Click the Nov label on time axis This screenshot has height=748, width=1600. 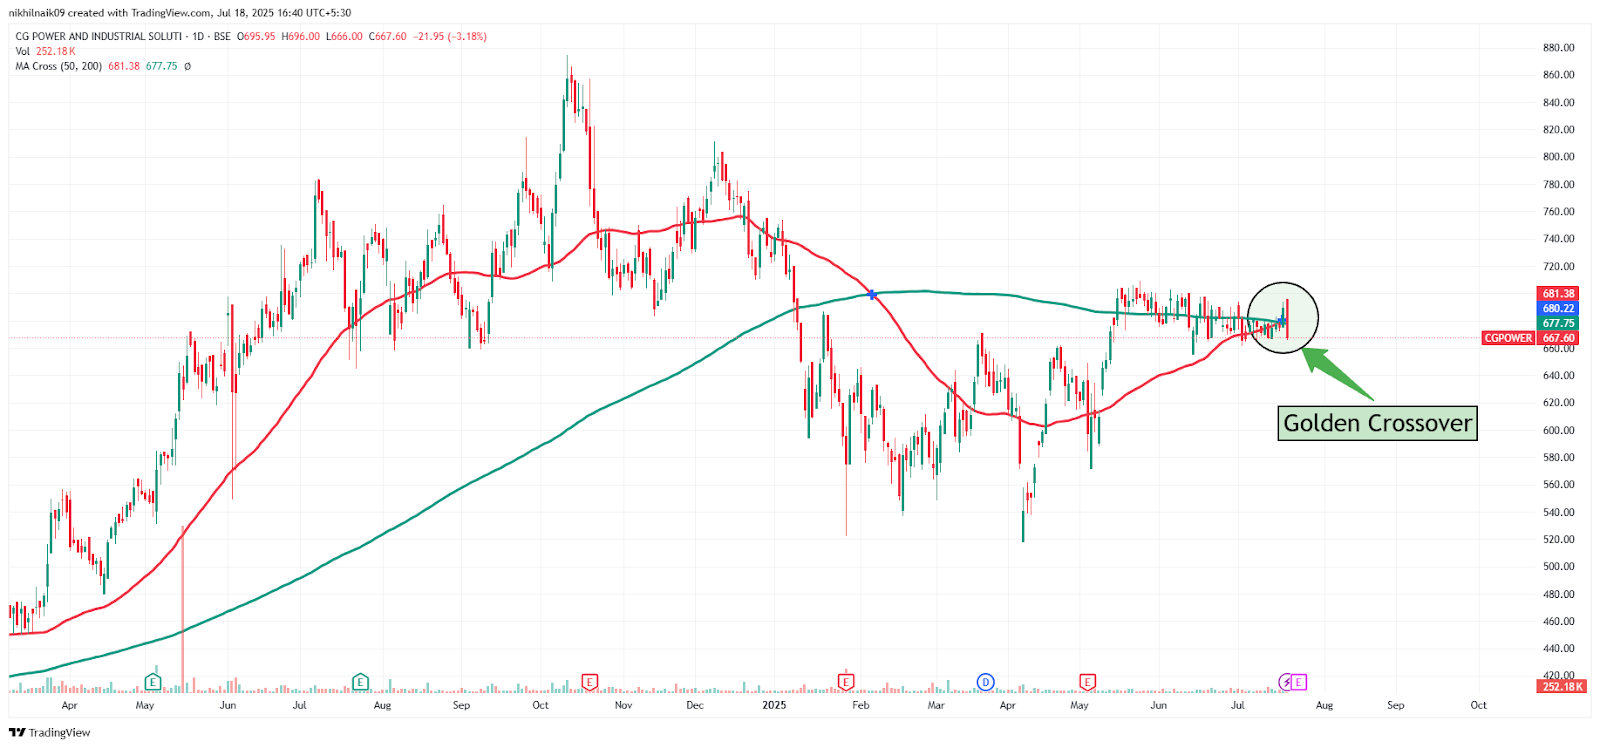tap(623, 705)
